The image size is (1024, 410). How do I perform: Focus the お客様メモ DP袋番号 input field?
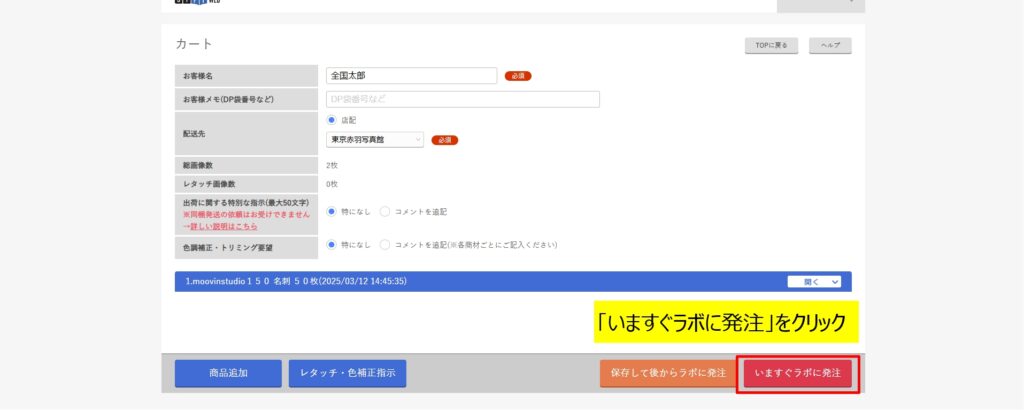(463, 99)
